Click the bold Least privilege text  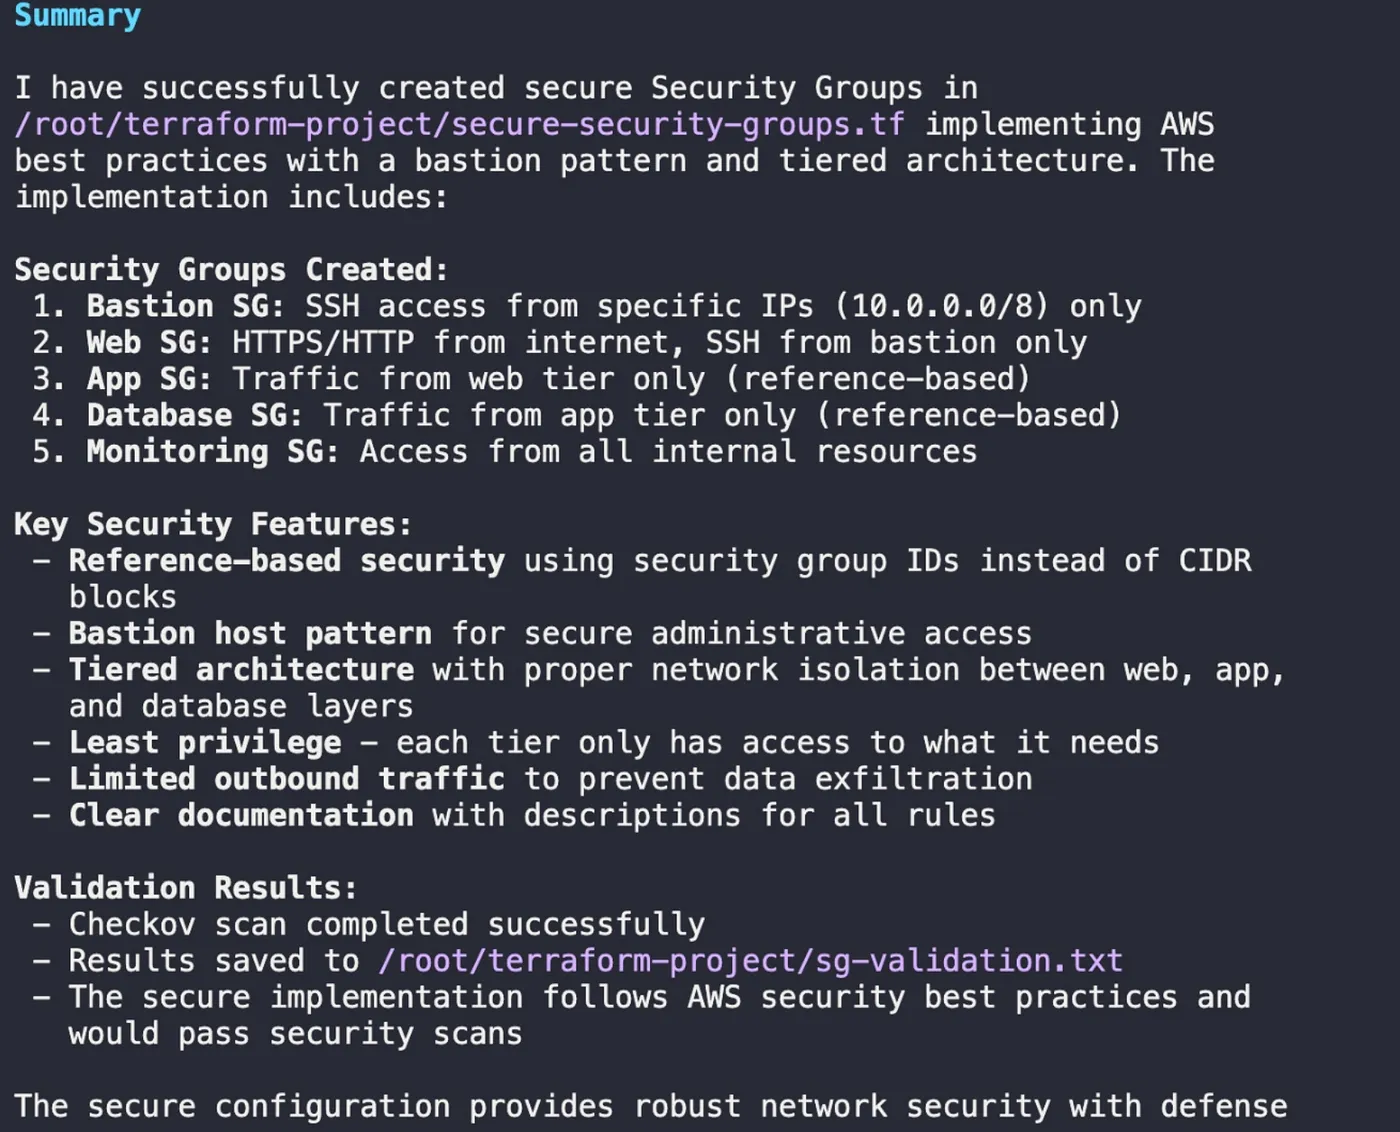[205, 743]
